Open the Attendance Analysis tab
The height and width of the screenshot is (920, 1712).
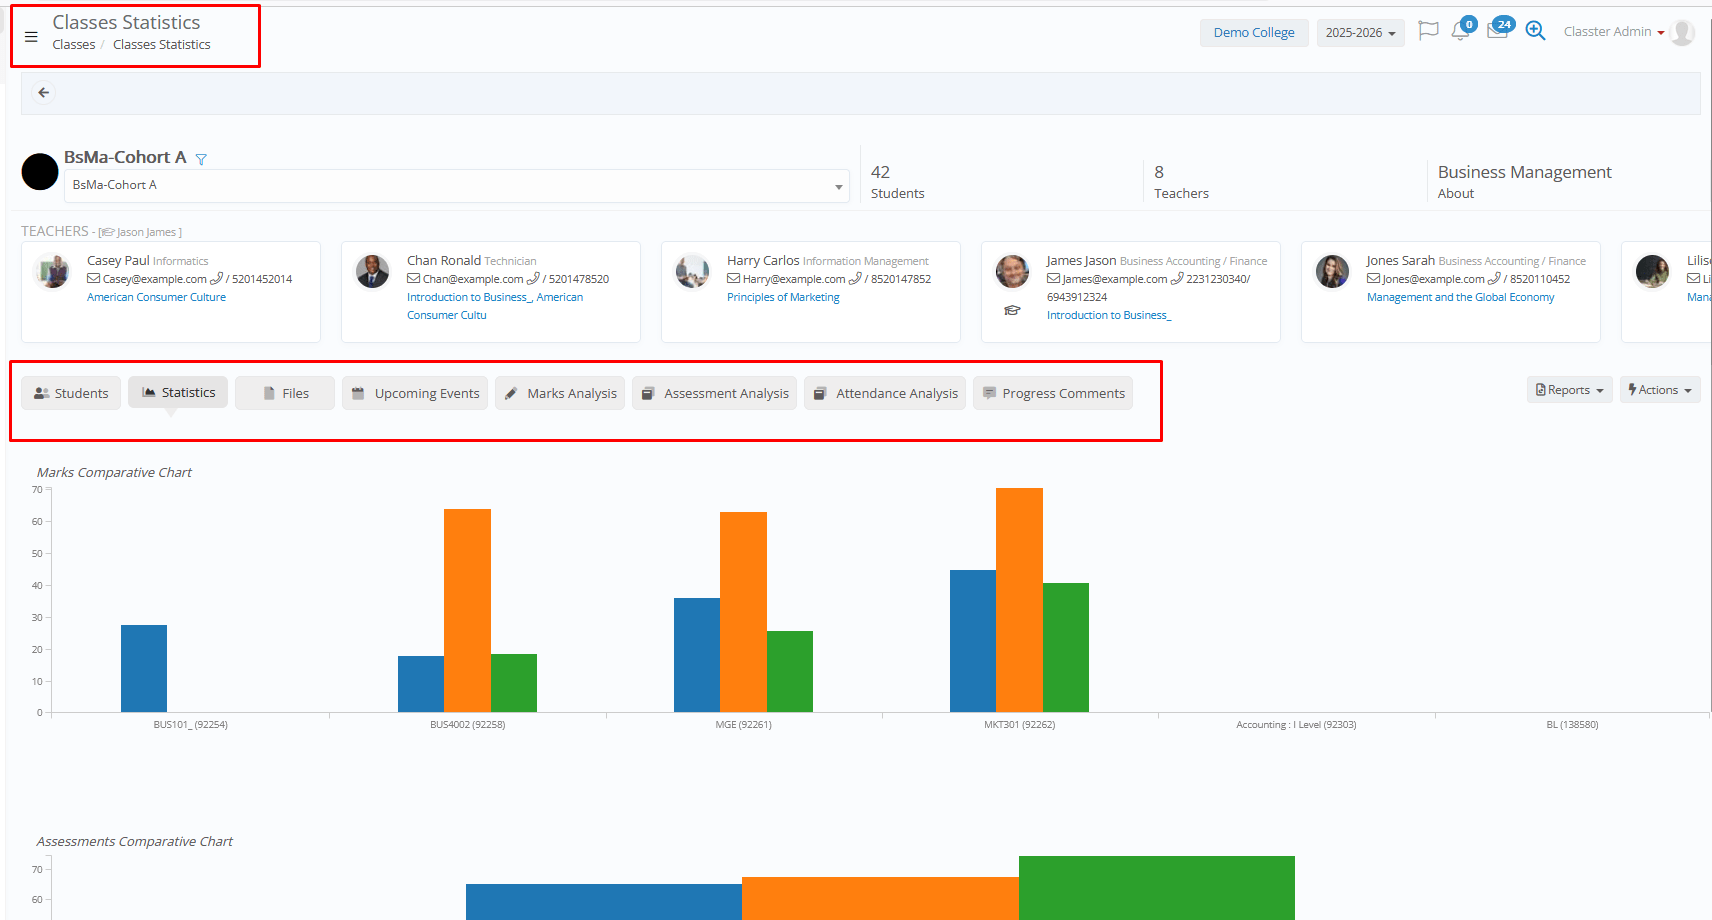pyautogui.click(x=885, y=393)
